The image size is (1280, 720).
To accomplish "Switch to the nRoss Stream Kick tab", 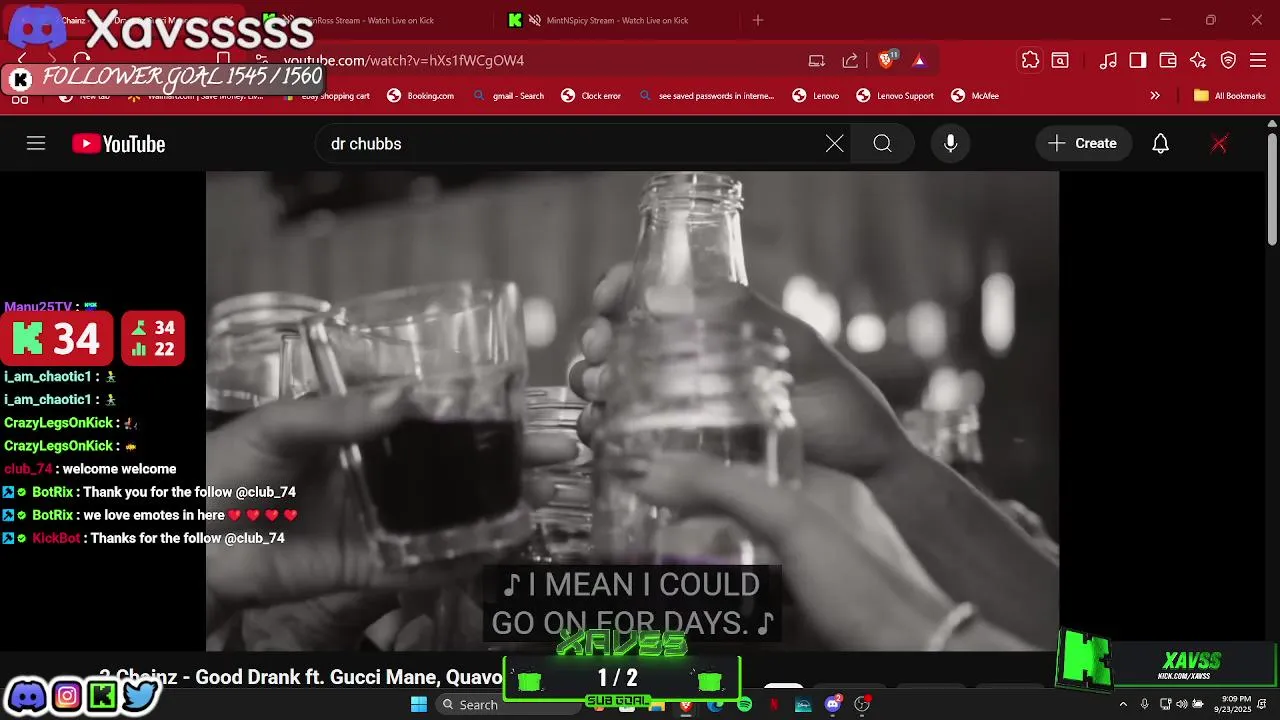I will pyautogui.click(x=372, y=20).
